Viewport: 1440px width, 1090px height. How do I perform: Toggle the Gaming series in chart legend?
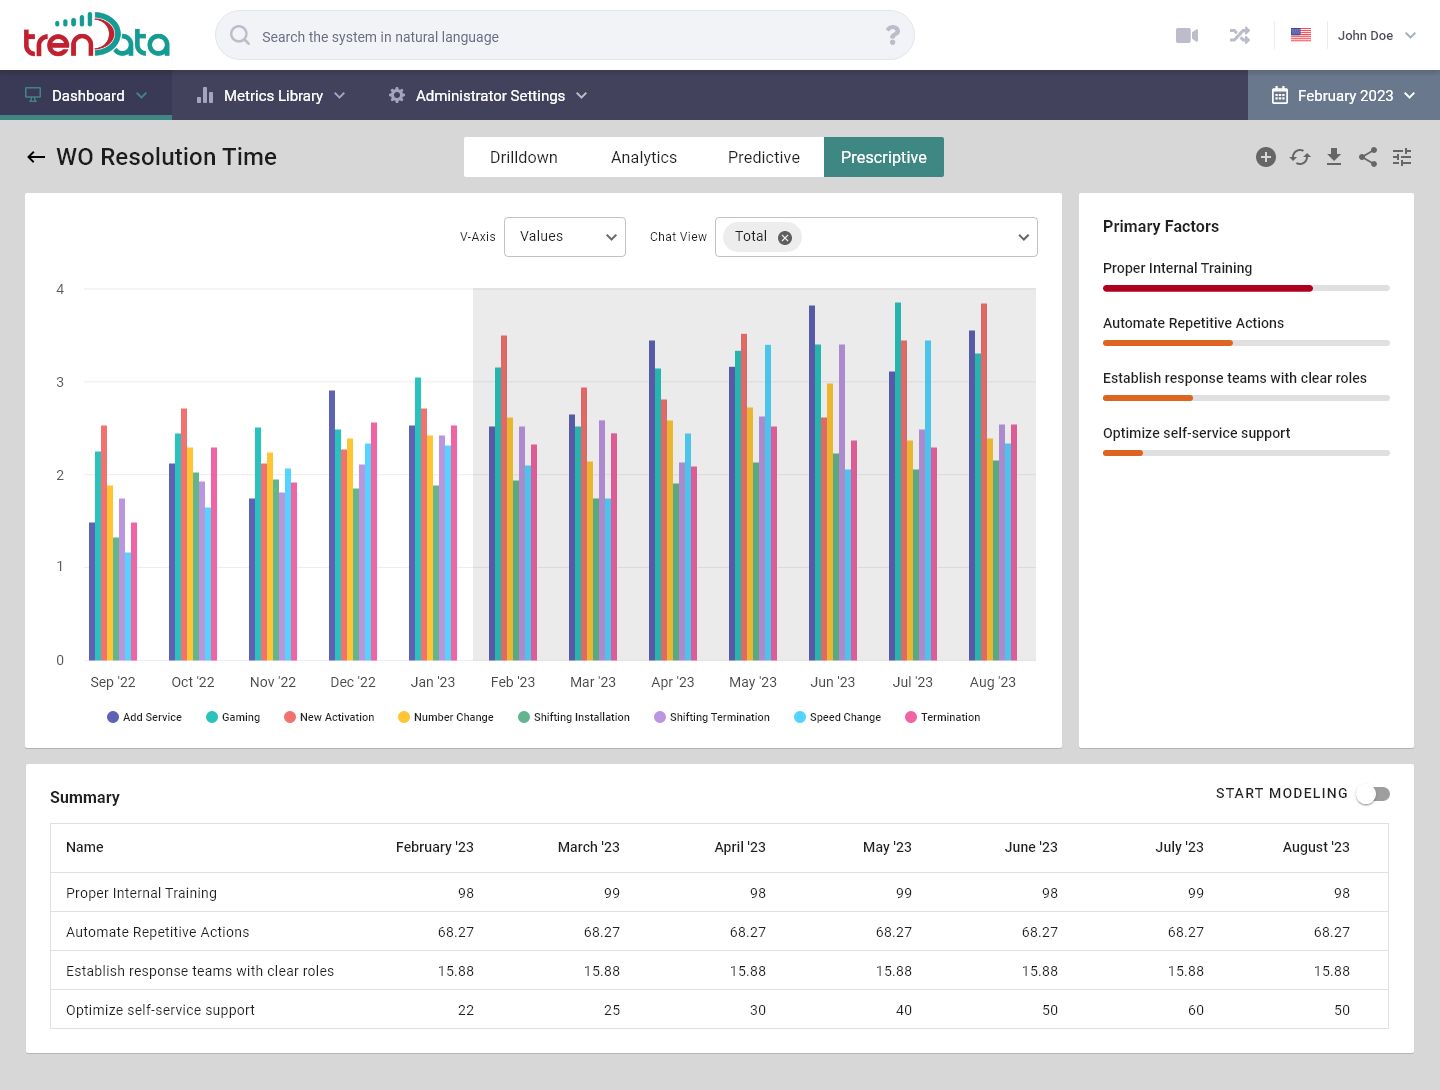[233, 717]
